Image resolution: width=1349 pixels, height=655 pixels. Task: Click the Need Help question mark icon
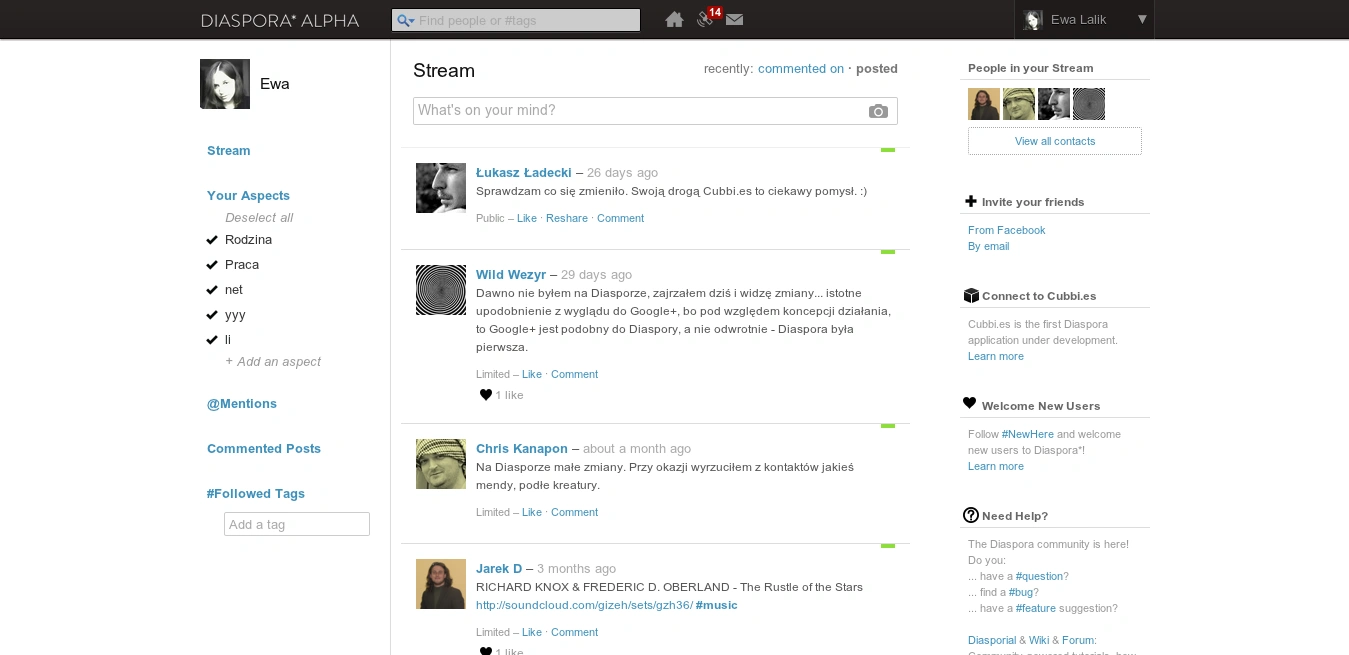971,515
